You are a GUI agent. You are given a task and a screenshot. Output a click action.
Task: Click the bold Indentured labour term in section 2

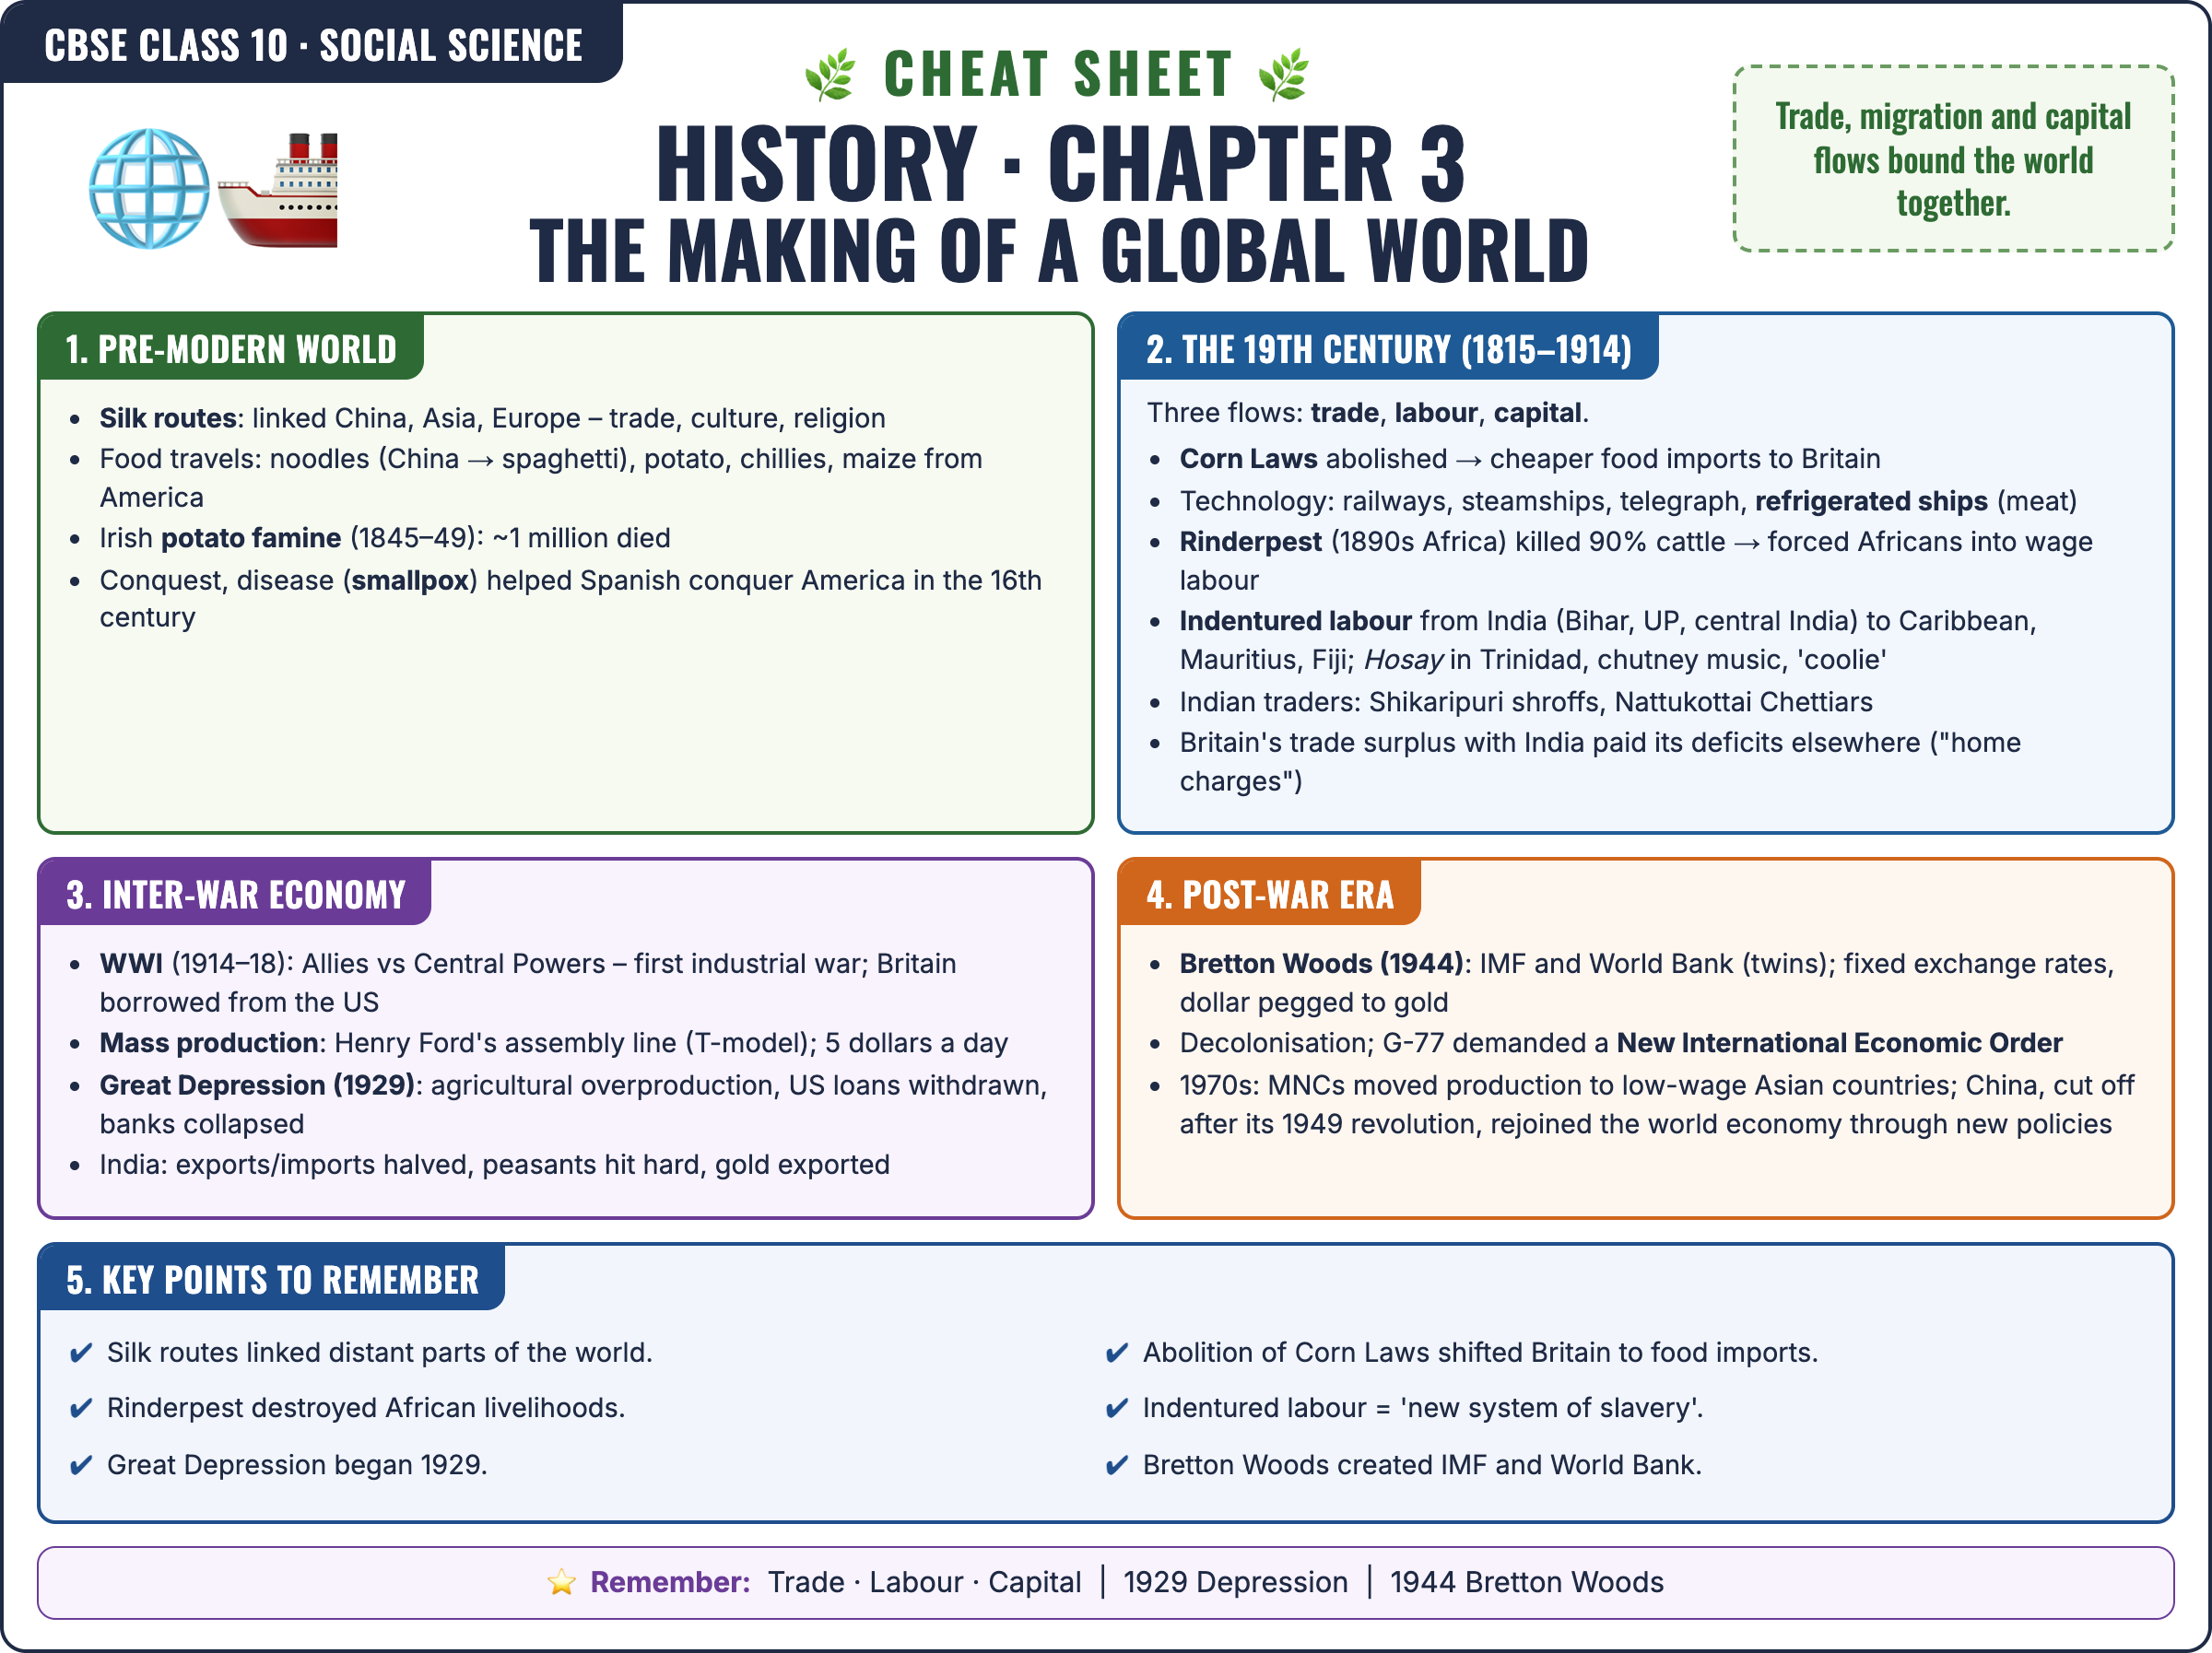pyautogui.click(x=1295, y=621)
